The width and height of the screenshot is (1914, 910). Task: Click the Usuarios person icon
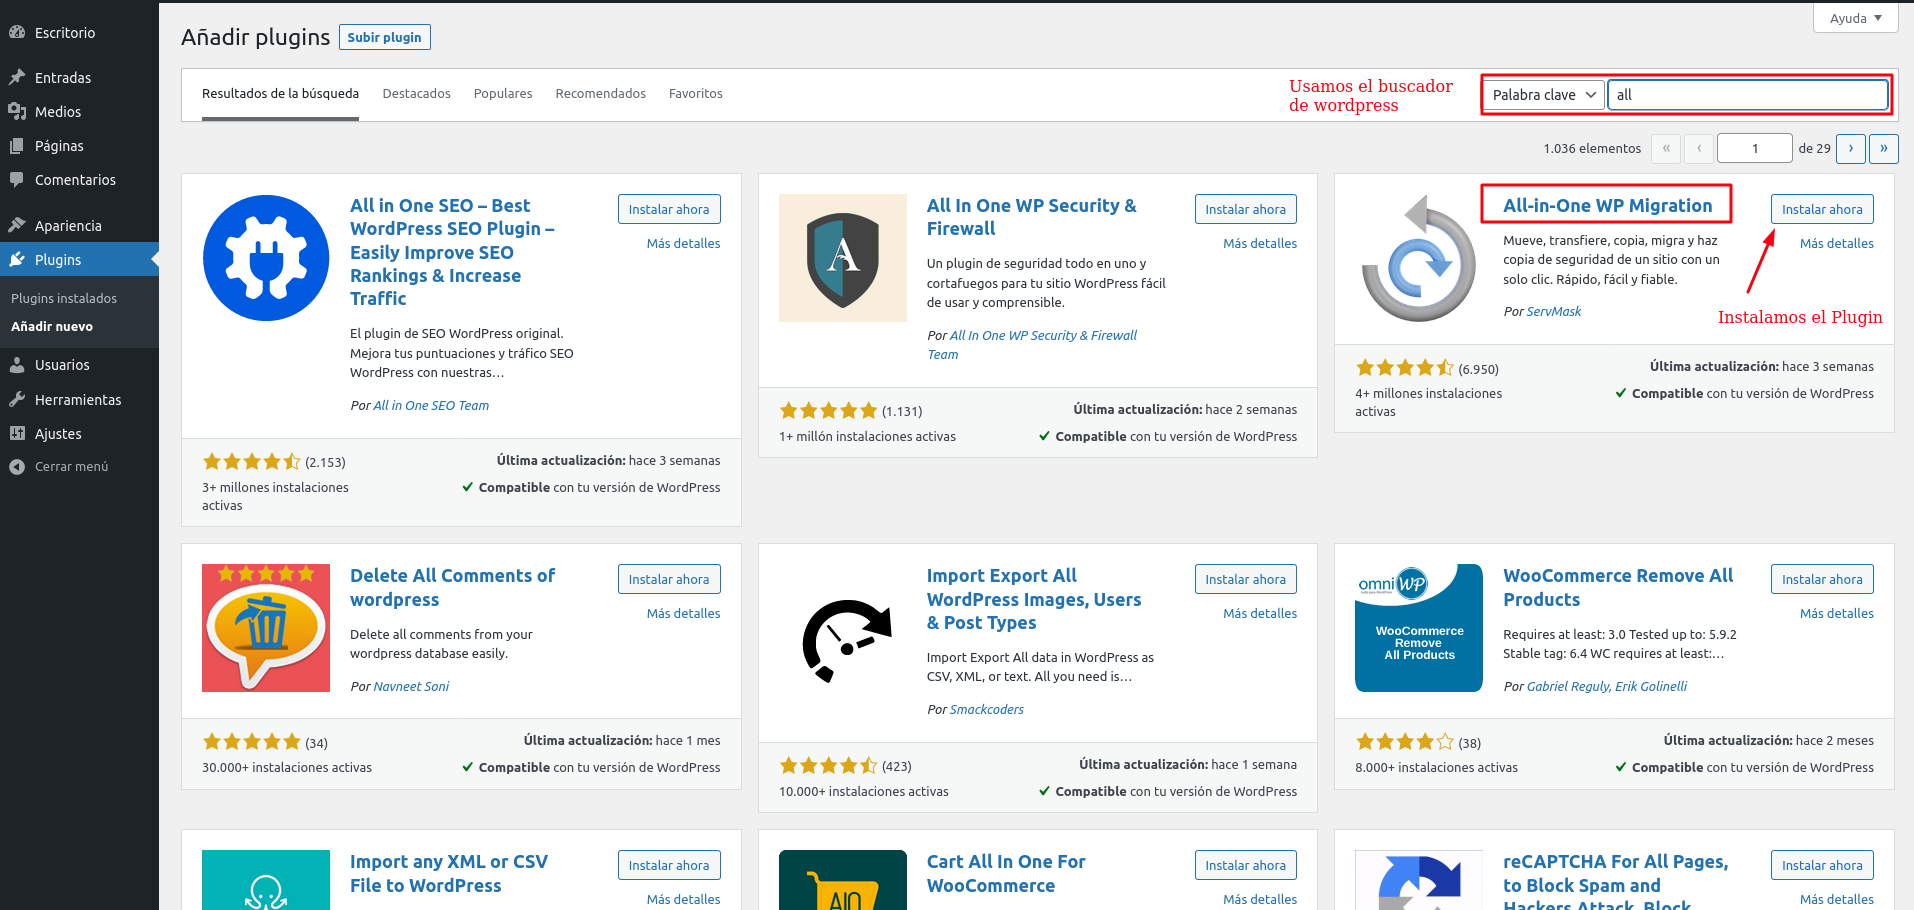point(17,365)
